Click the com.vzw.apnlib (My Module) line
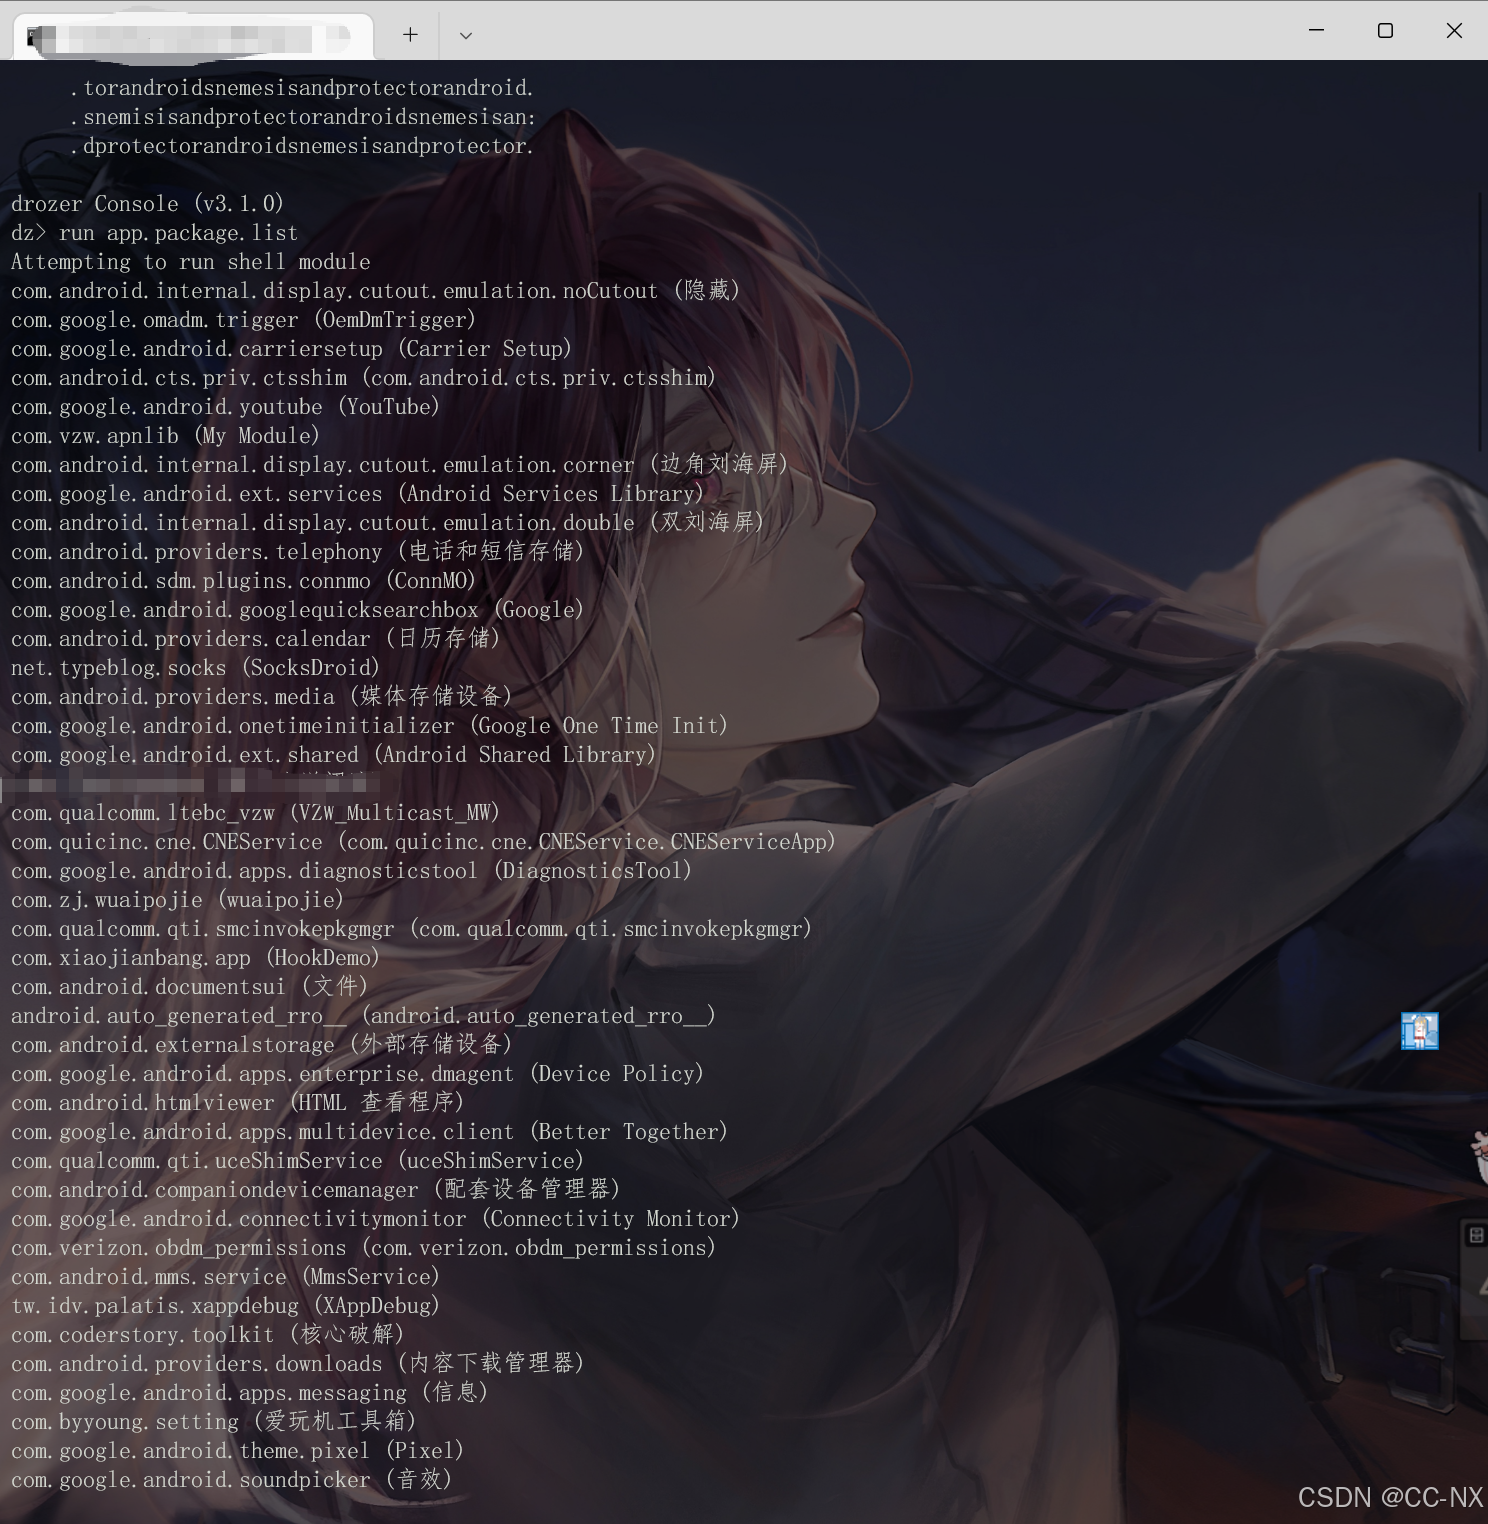 click(x=166, y=436)
